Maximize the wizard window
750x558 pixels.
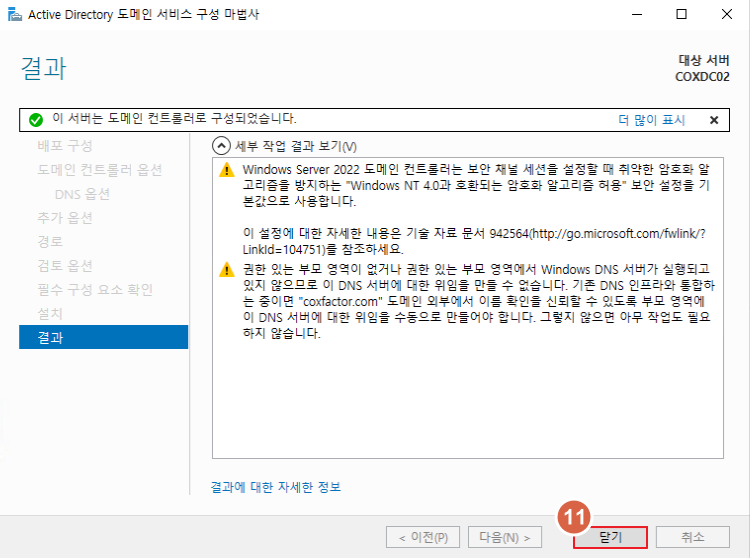point(681,14)
